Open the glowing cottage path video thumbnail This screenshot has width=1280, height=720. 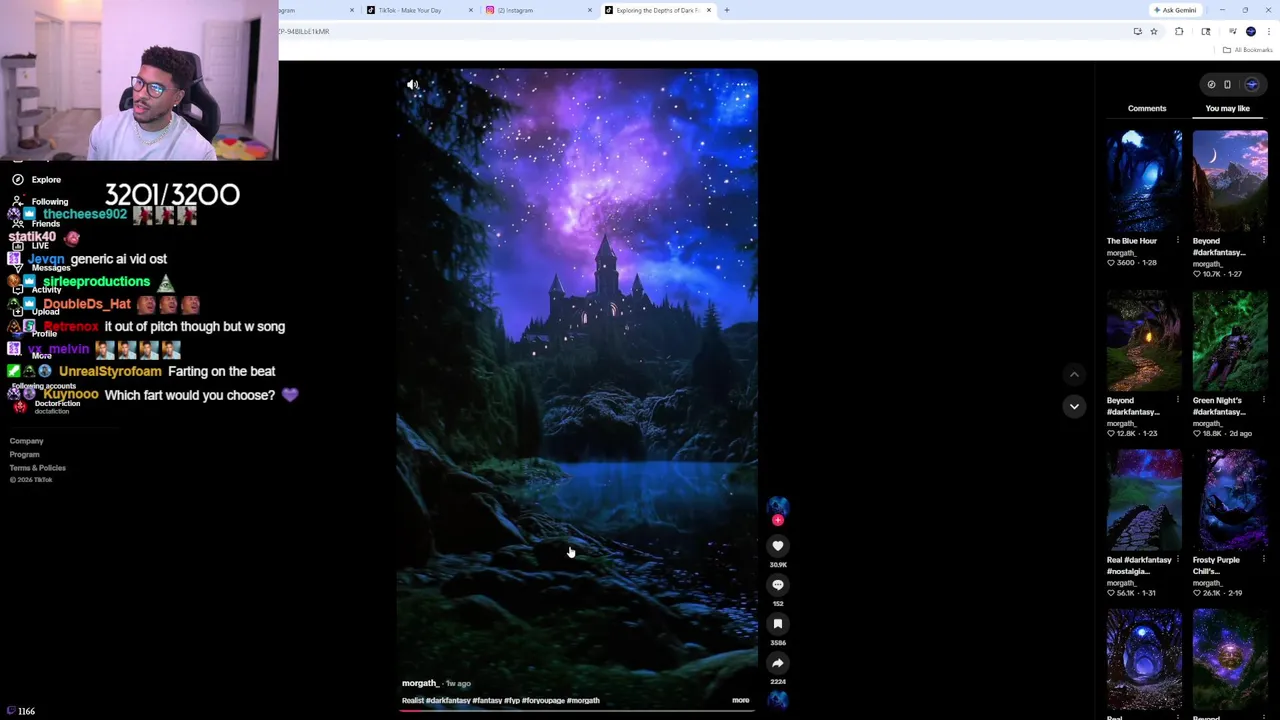click(x=1144, y=341)
